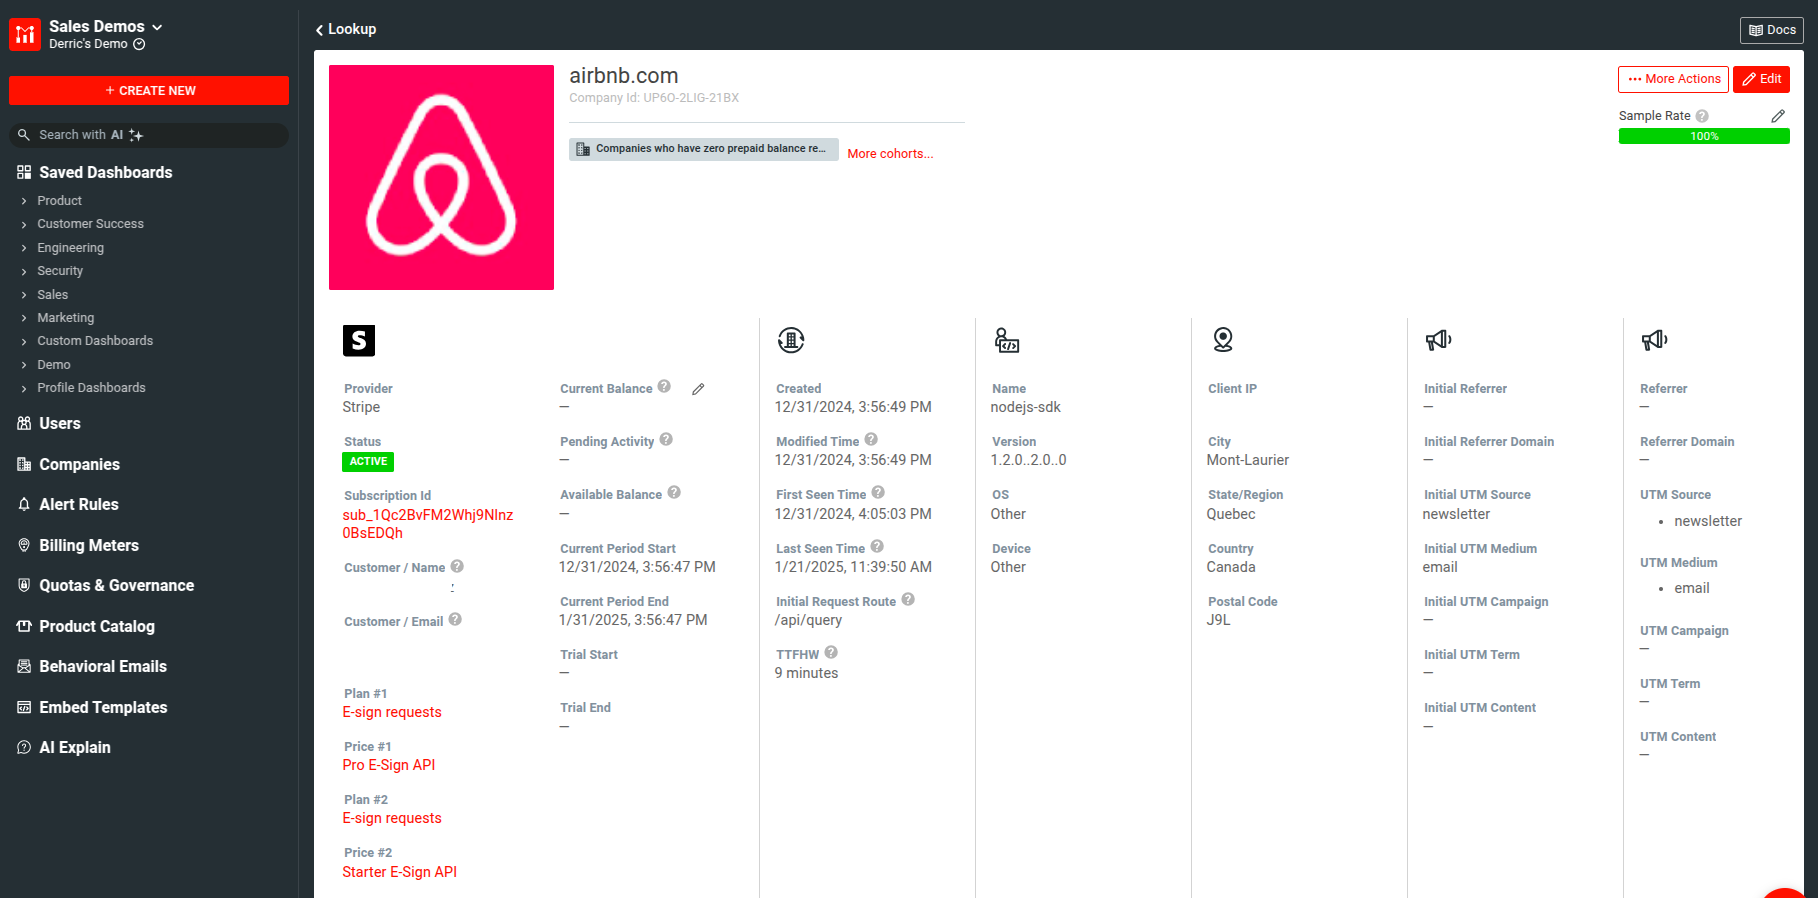This screenshot has width=1818, height=898.
Task: Open the More cohorts link
Action: pyautogui.click(x=890, y=154)
